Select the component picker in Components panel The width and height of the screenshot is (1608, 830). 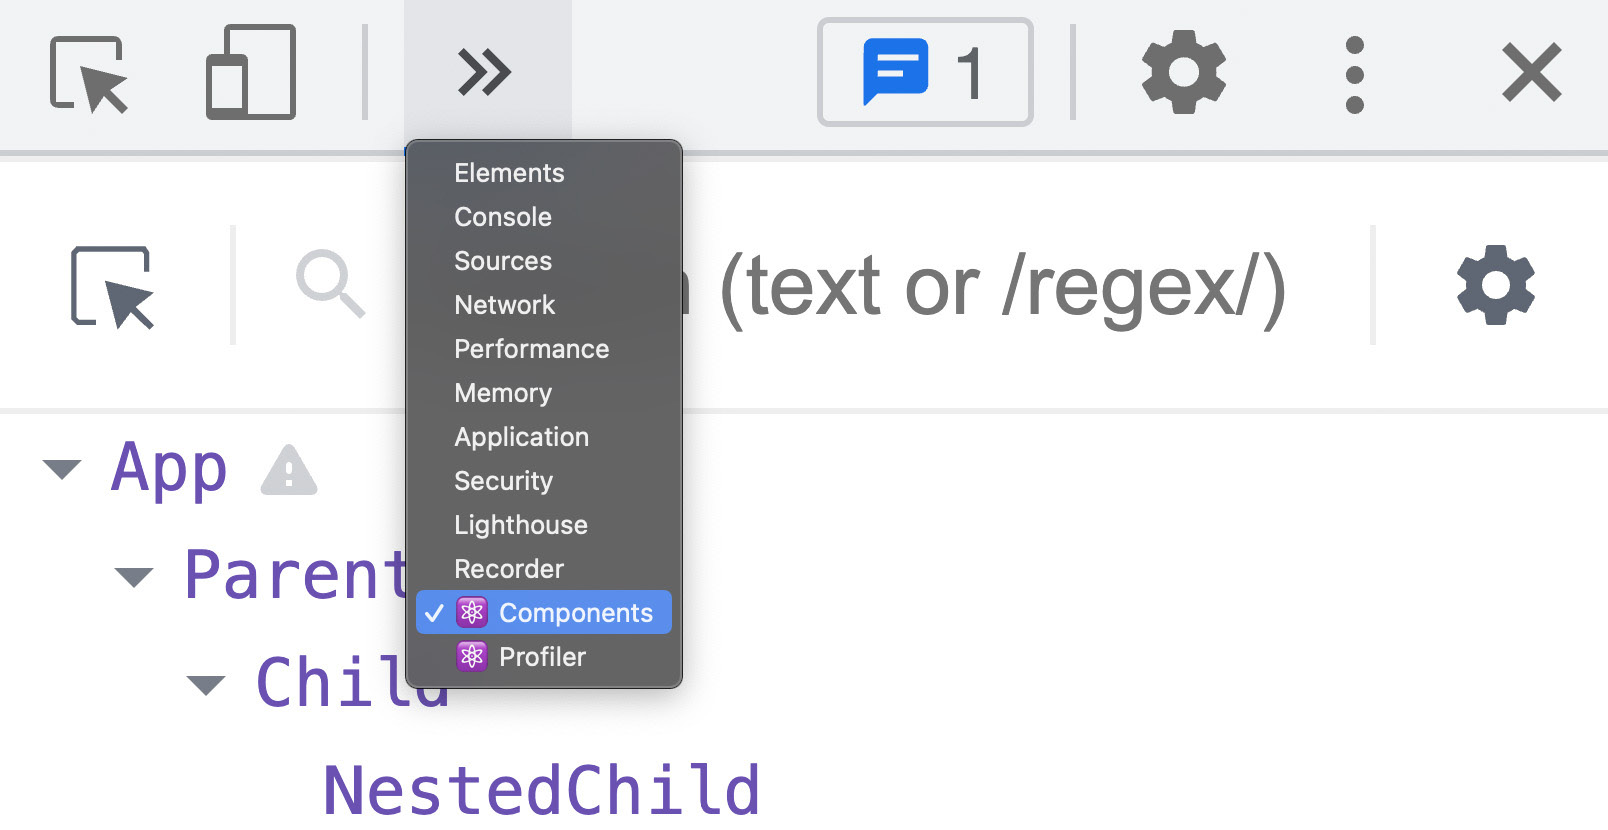[x=113, y=287]
